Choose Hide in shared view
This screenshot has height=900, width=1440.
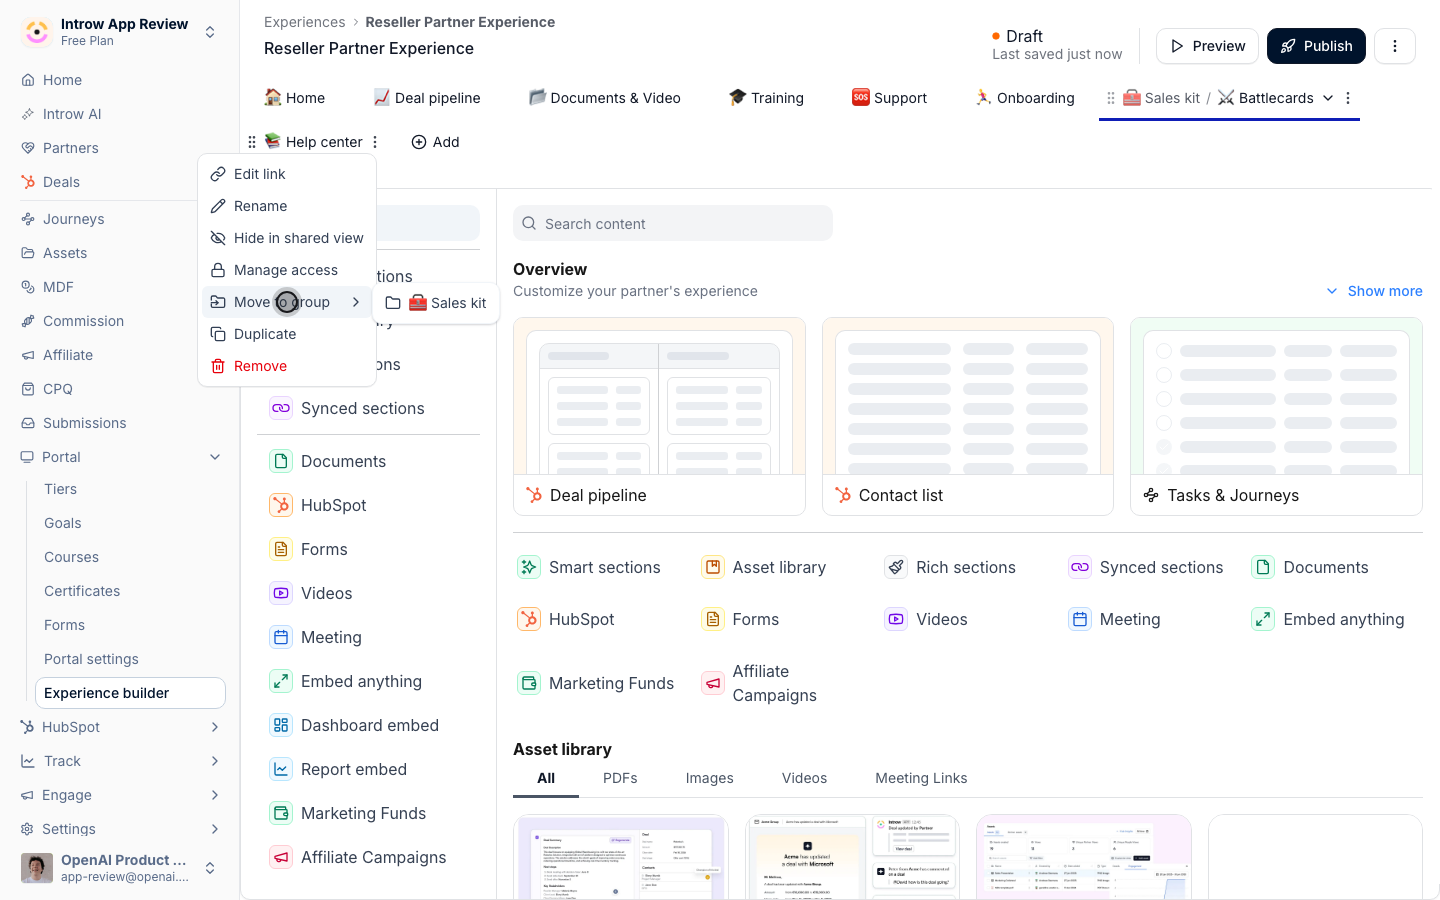point(287,238)
